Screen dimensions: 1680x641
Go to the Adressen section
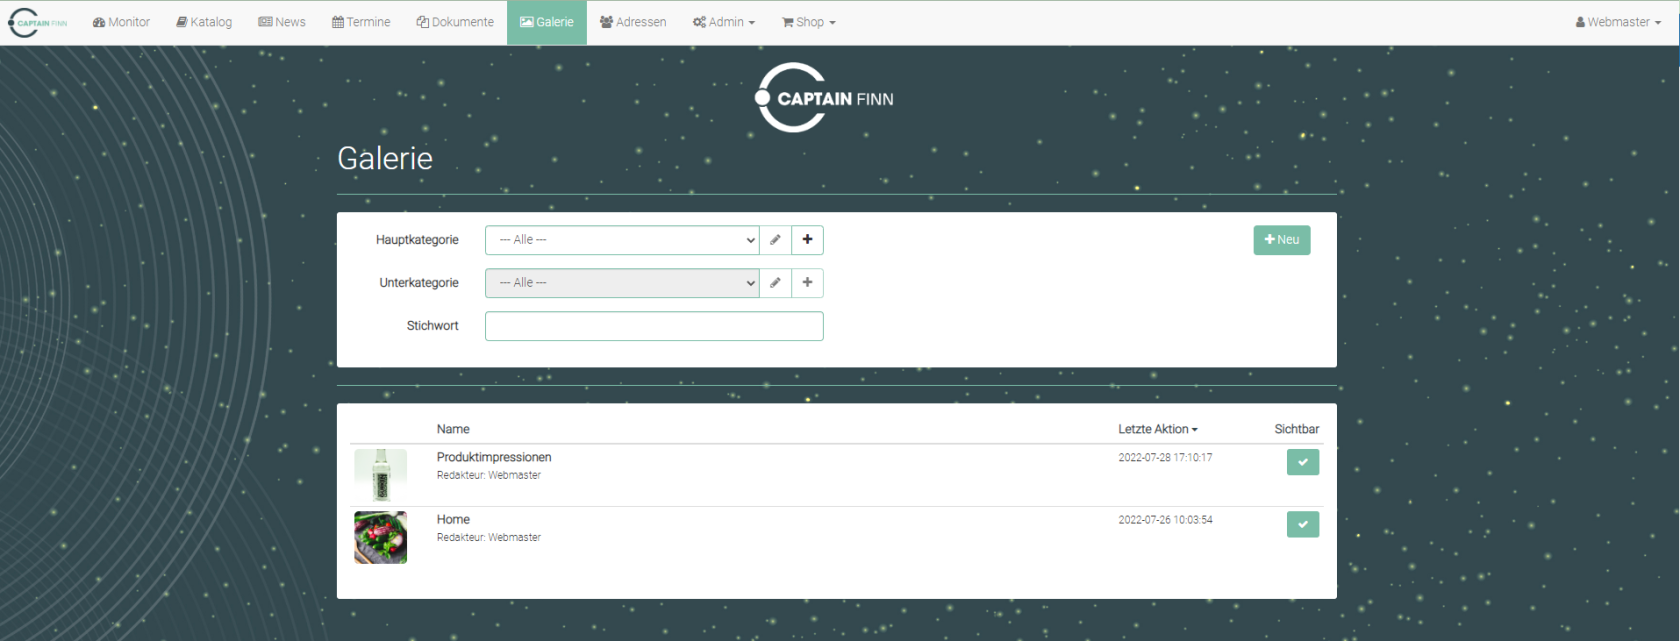(633, 22)
